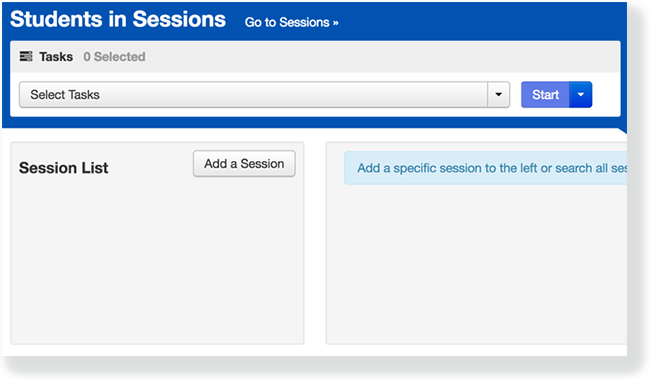Click the blue info message about adding sessions
The height and width of the screenshot is (379, 650).
point(485,168)
